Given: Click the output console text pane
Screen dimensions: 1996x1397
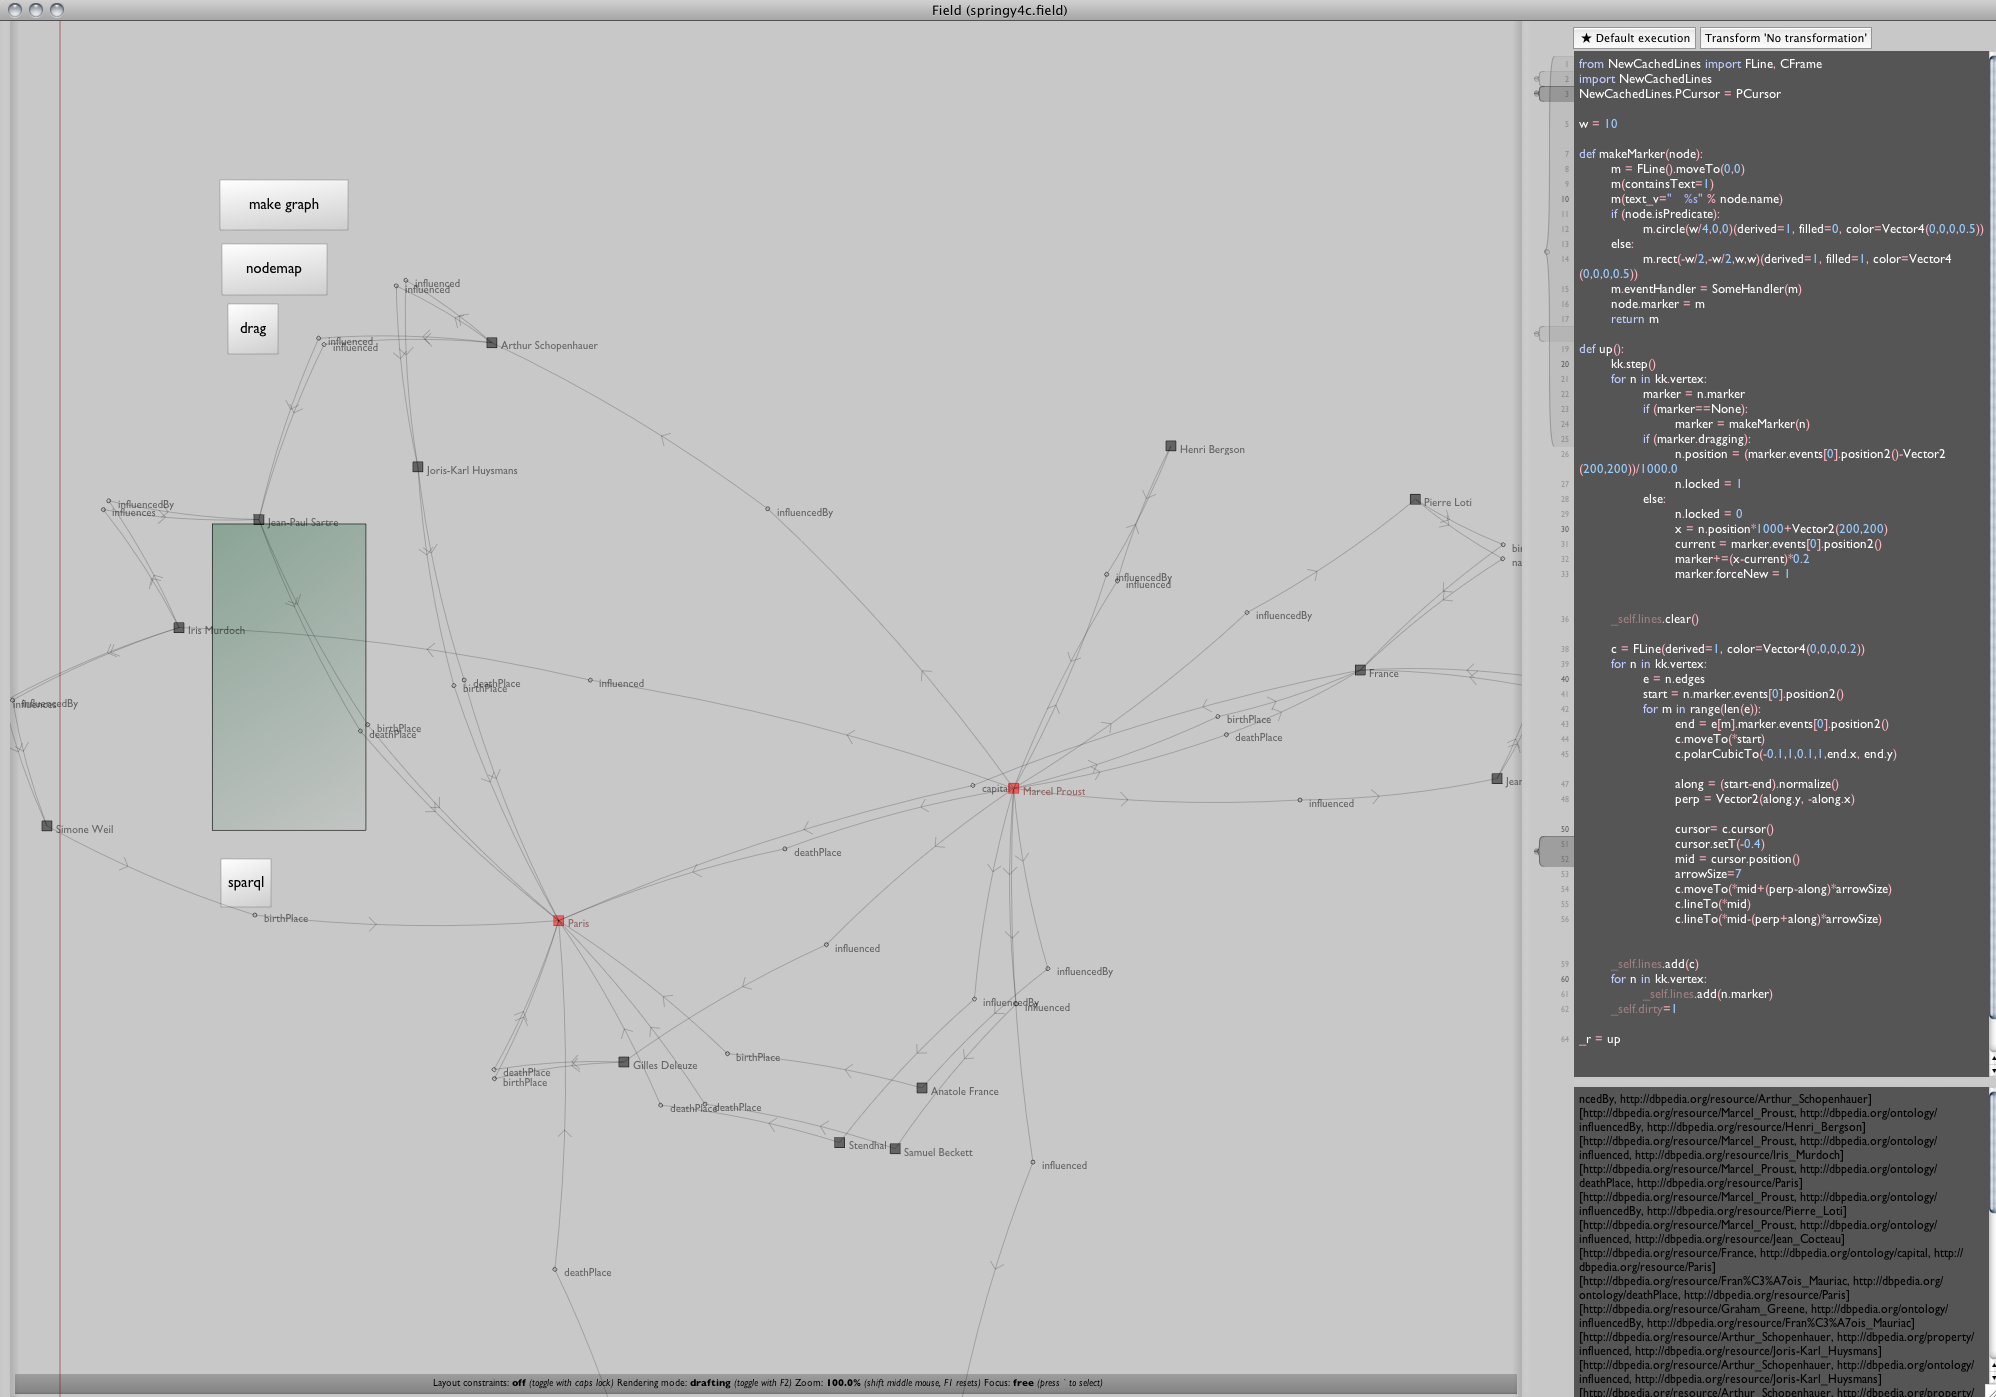Looking at the screenshot, I should tap(1780, 1240).
